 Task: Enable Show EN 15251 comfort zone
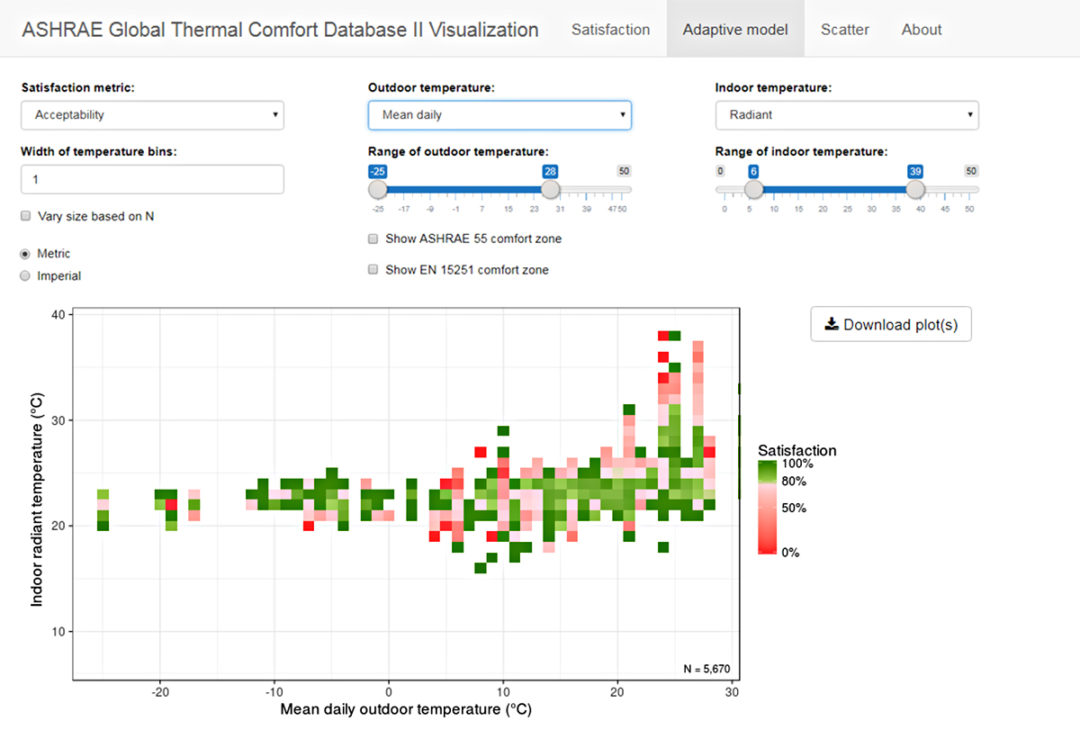372,270
